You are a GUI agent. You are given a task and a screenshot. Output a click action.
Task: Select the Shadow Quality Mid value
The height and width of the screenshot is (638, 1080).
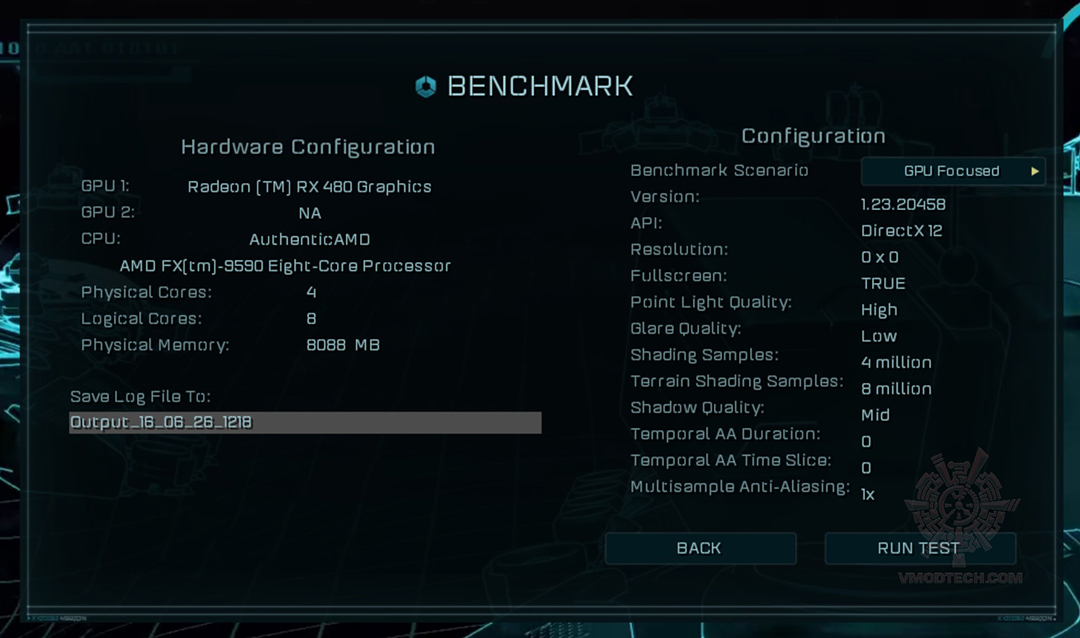875,414
